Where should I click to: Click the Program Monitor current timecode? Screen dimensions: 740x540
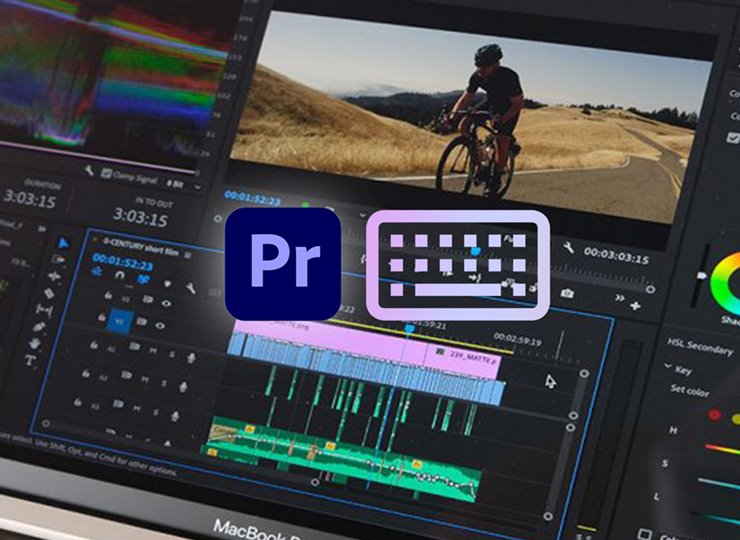(x=252, y=198)
